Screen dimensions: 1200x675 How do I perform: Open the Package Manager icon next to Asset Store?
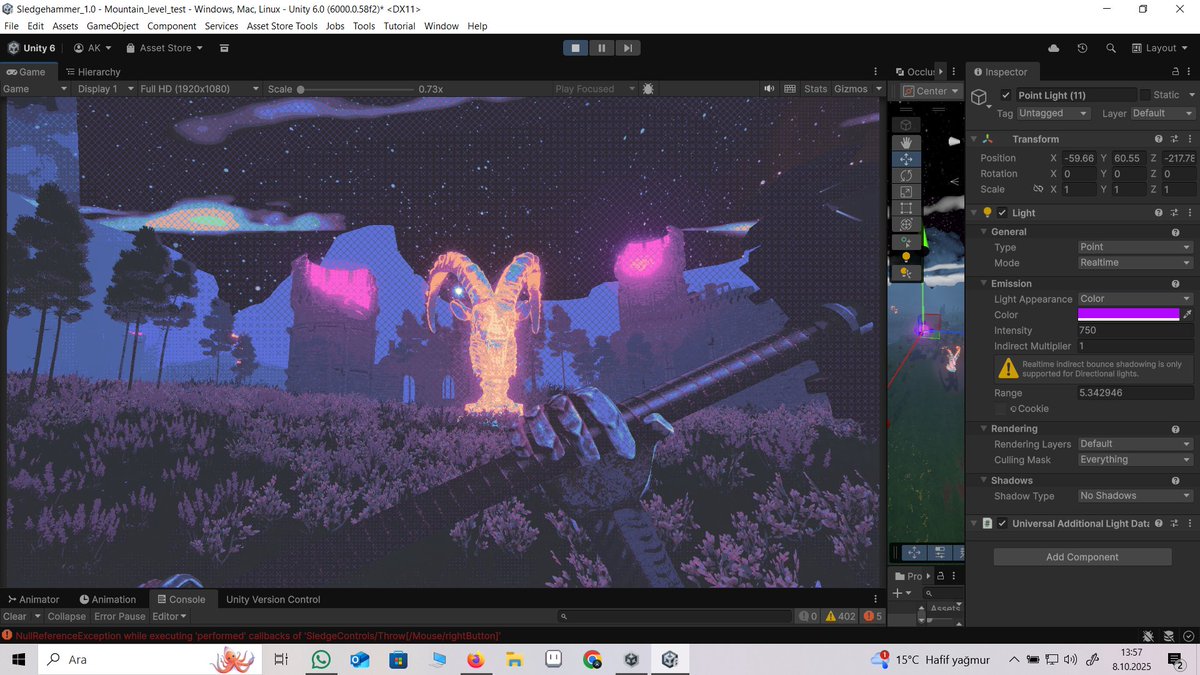tap(224, 48)
